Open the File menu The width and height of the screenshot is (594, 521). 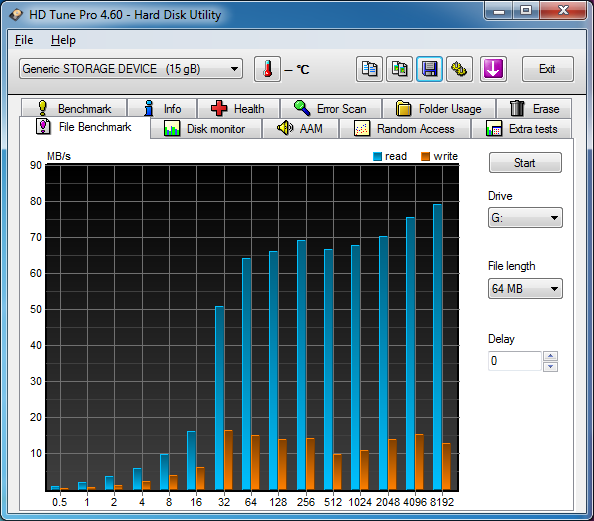(24, 40)
